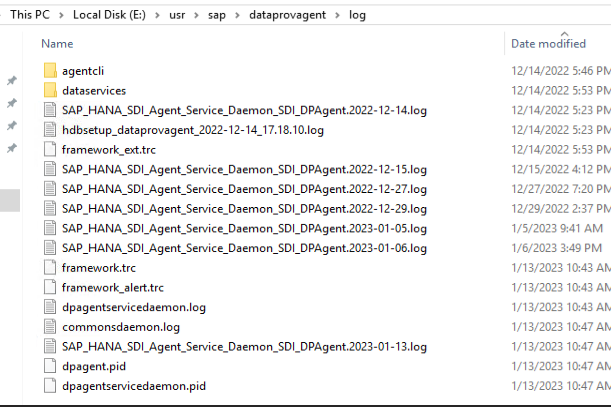Select the framework.trc file name
611x407 pixels.
(x=99, y=267)
